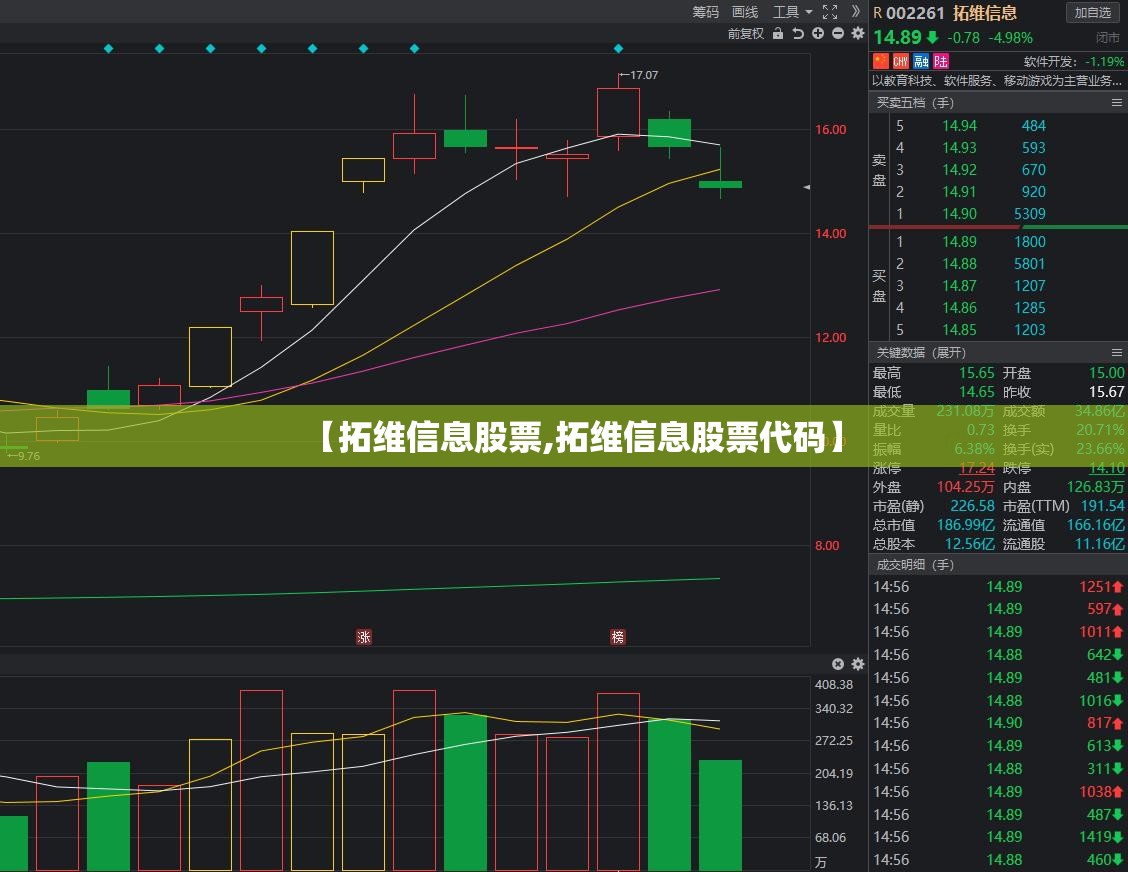Select sell level 3 price 14.92
1128x872 pixels.
tap(960, 170)
